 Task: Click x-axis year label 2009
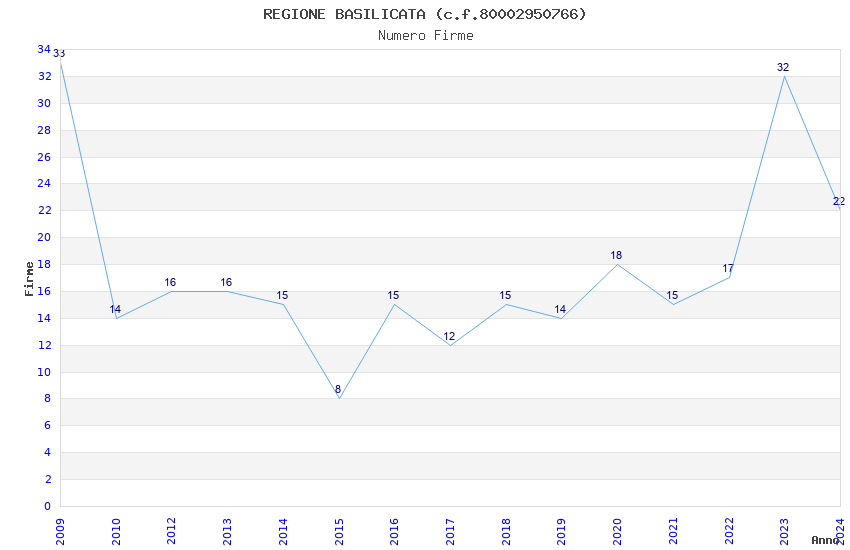click(x=60, y=532)
